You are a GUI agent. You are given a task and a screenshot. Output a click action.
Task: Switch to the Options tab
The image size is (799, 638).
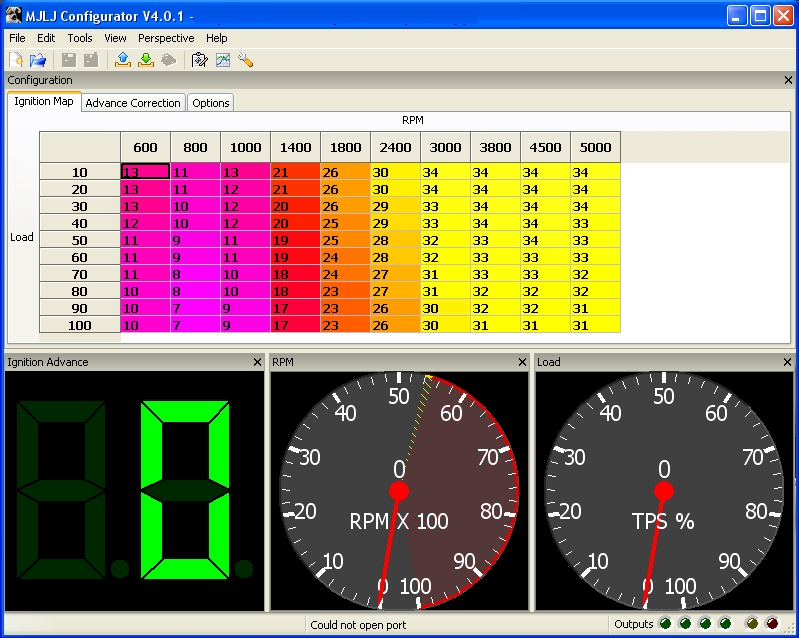pos(211,103)
